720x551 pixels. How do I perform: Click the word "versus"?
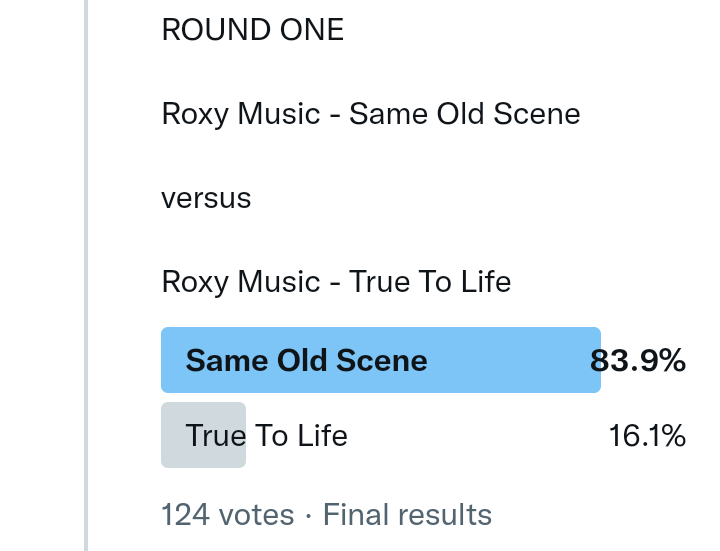click(206, 198)
